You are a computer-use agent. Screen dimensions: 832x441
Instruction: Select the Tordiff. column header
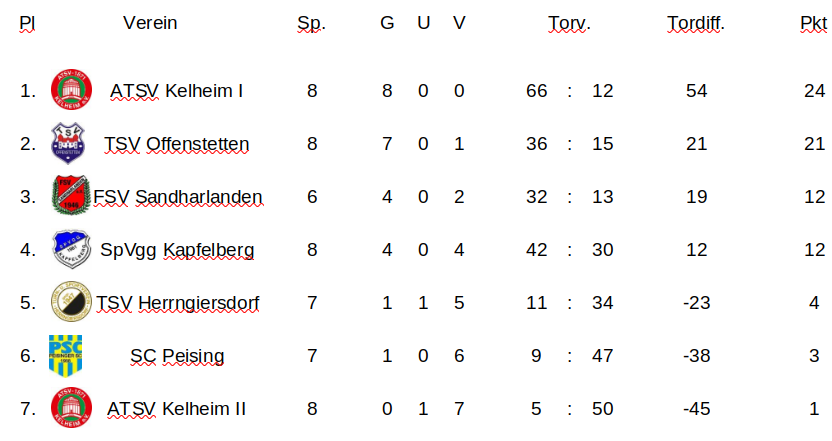696,23
